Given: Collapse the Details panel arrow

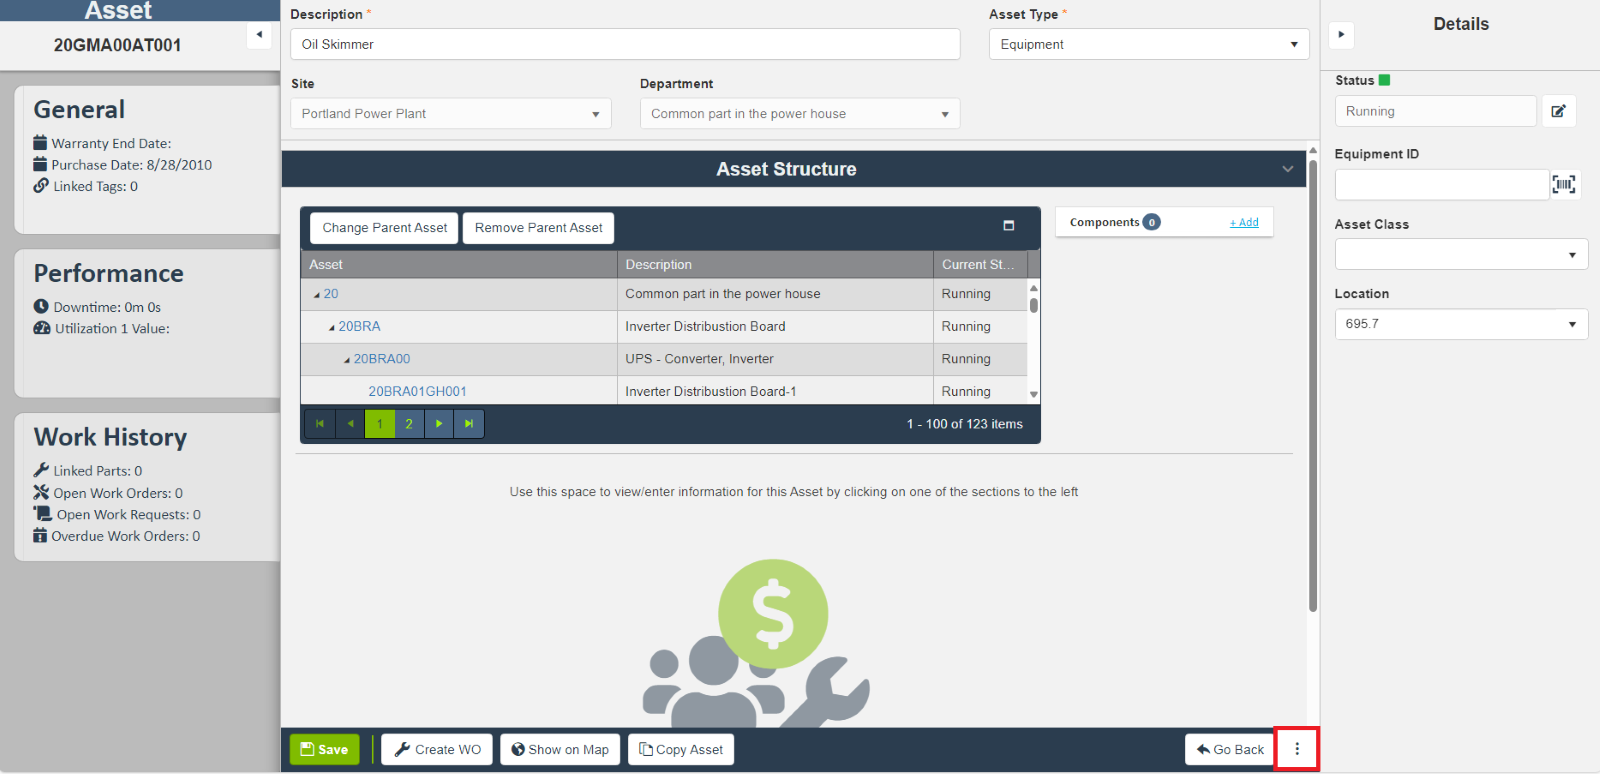Looking at the screenshot, I should (x=1341, y=35).
